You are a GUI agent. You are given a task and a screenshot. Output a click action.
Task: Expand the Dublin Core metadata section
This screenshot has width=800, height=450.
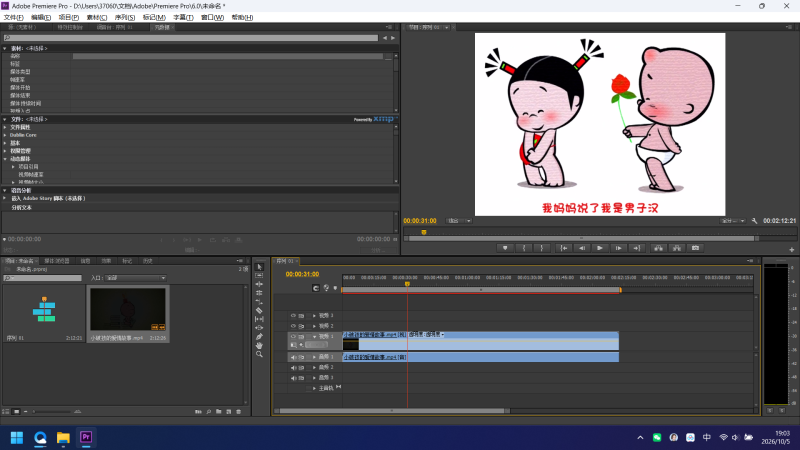point(5,135)
